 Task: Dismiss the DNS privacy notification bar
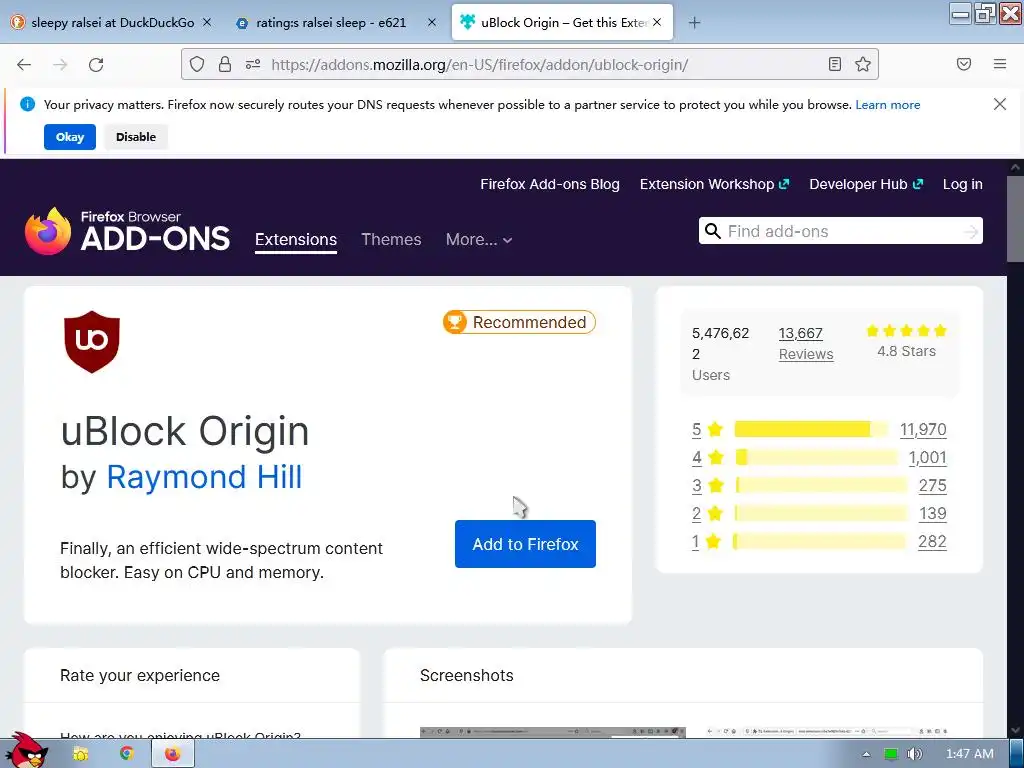999,104
